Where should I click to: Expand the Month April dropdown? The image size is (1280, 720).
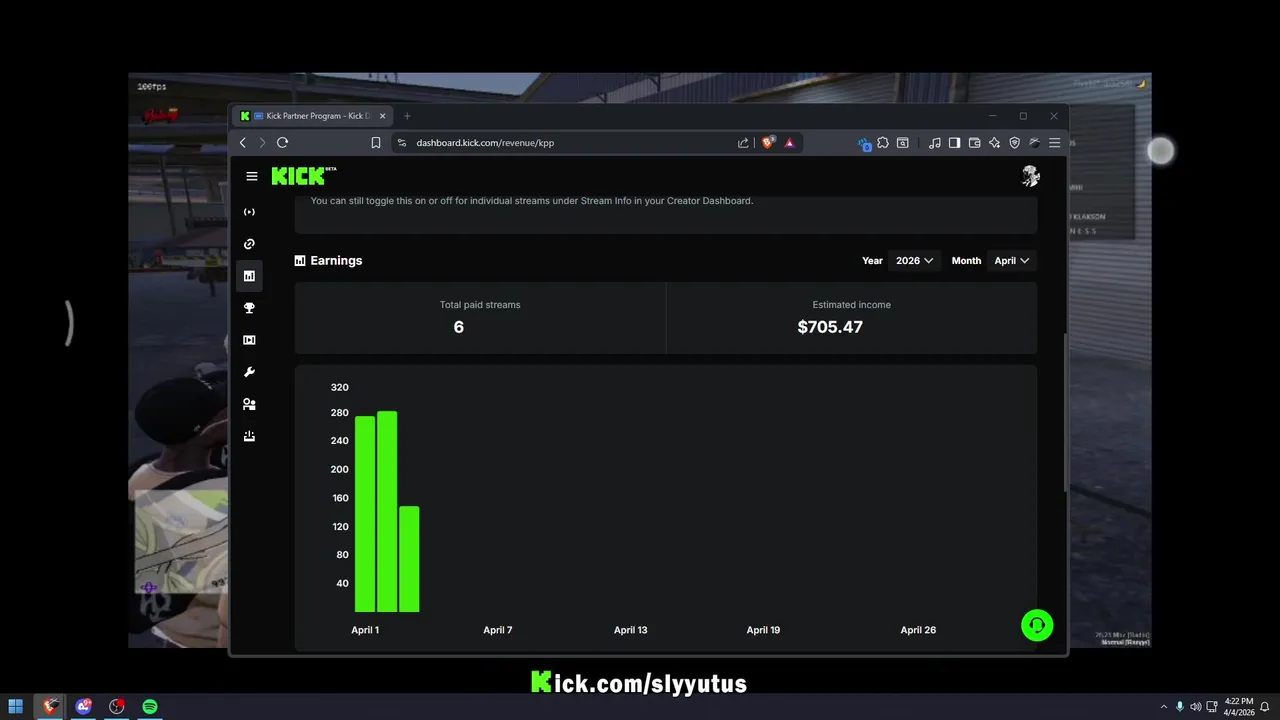[x=1011, y=261]
